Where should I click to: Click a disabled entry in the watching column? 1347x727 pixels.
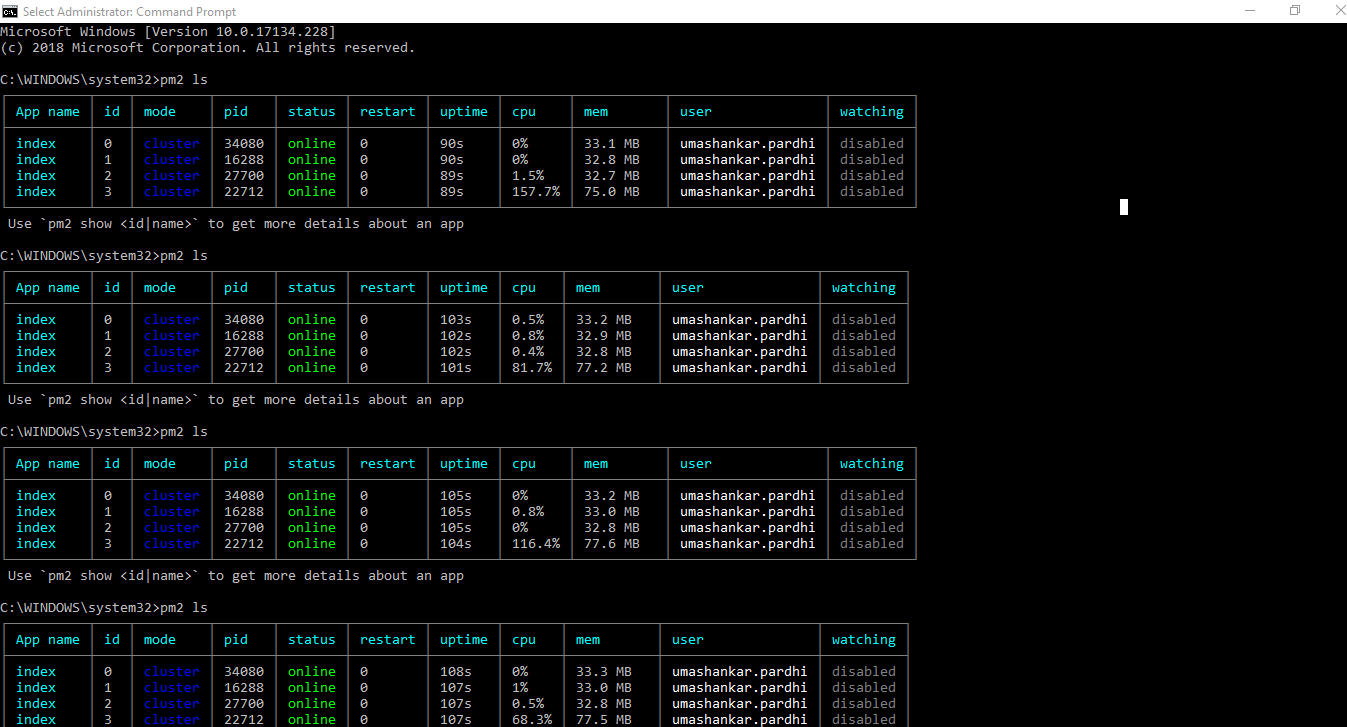coord(871,143)
